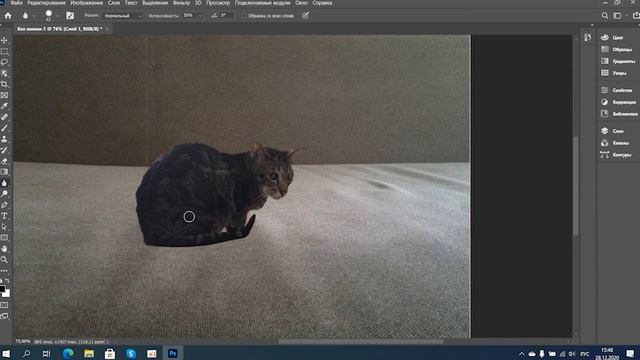Screen dimensions: 640x360
Task: Open the Образцы panel
Action: pos(616,49)
